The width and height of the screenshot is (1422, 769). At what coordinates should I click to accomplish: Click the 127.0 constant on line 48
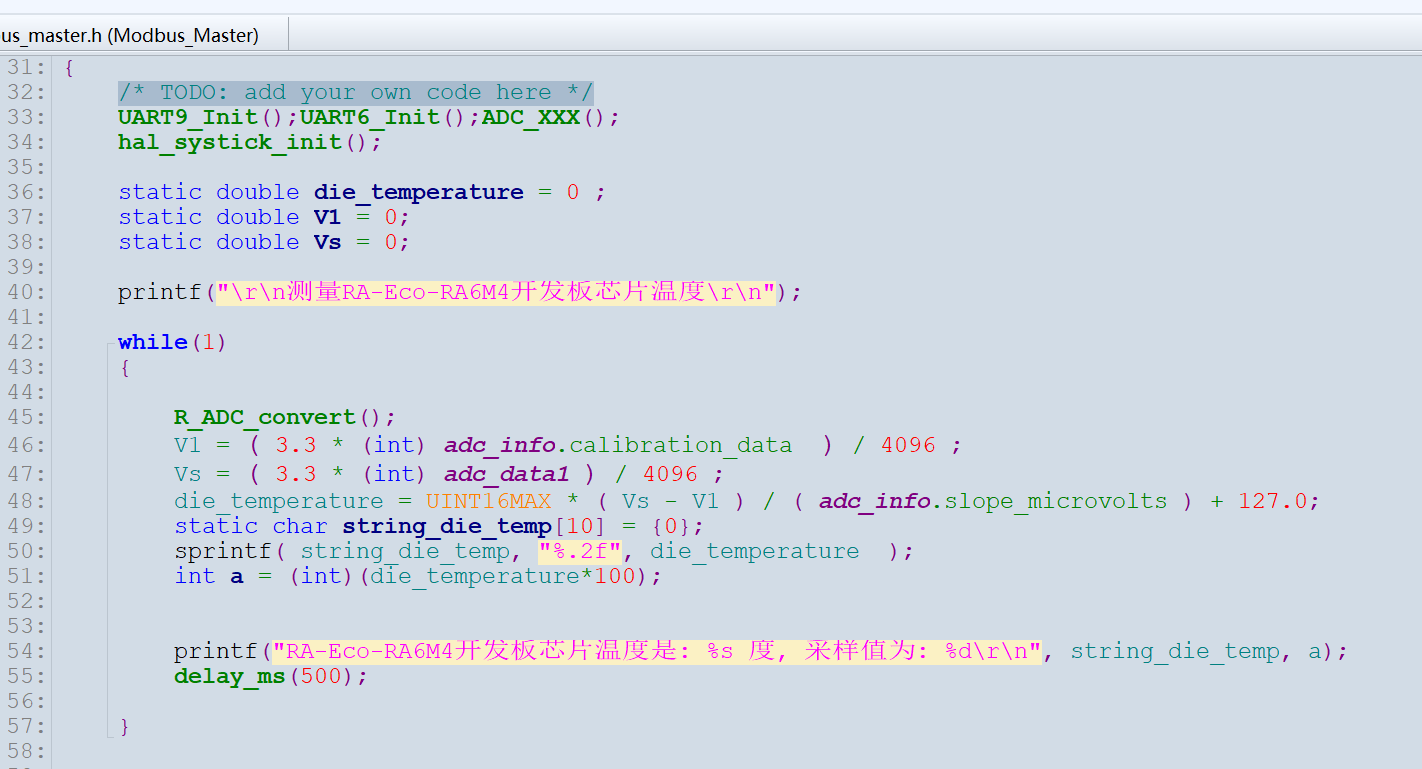[1272, 501]
